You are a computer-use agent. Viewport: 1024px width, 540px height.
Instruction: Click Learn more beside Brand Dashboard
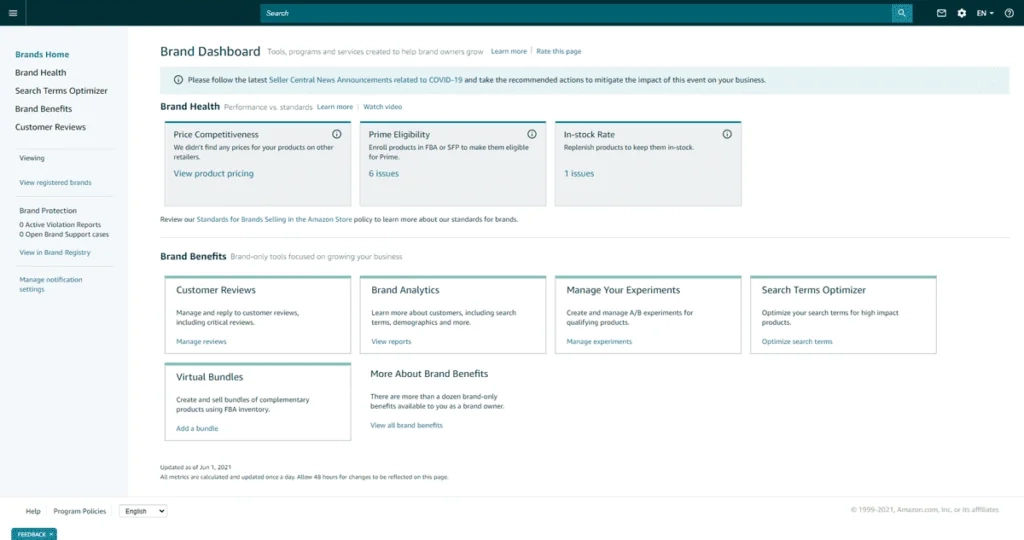click(509, 51)
